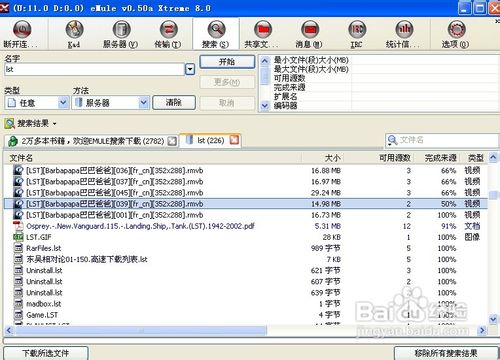Screen dimensions: 500x360
Task: Click the 5.31 MB size of Osprey pdf
Action: [x=327, y=226]
